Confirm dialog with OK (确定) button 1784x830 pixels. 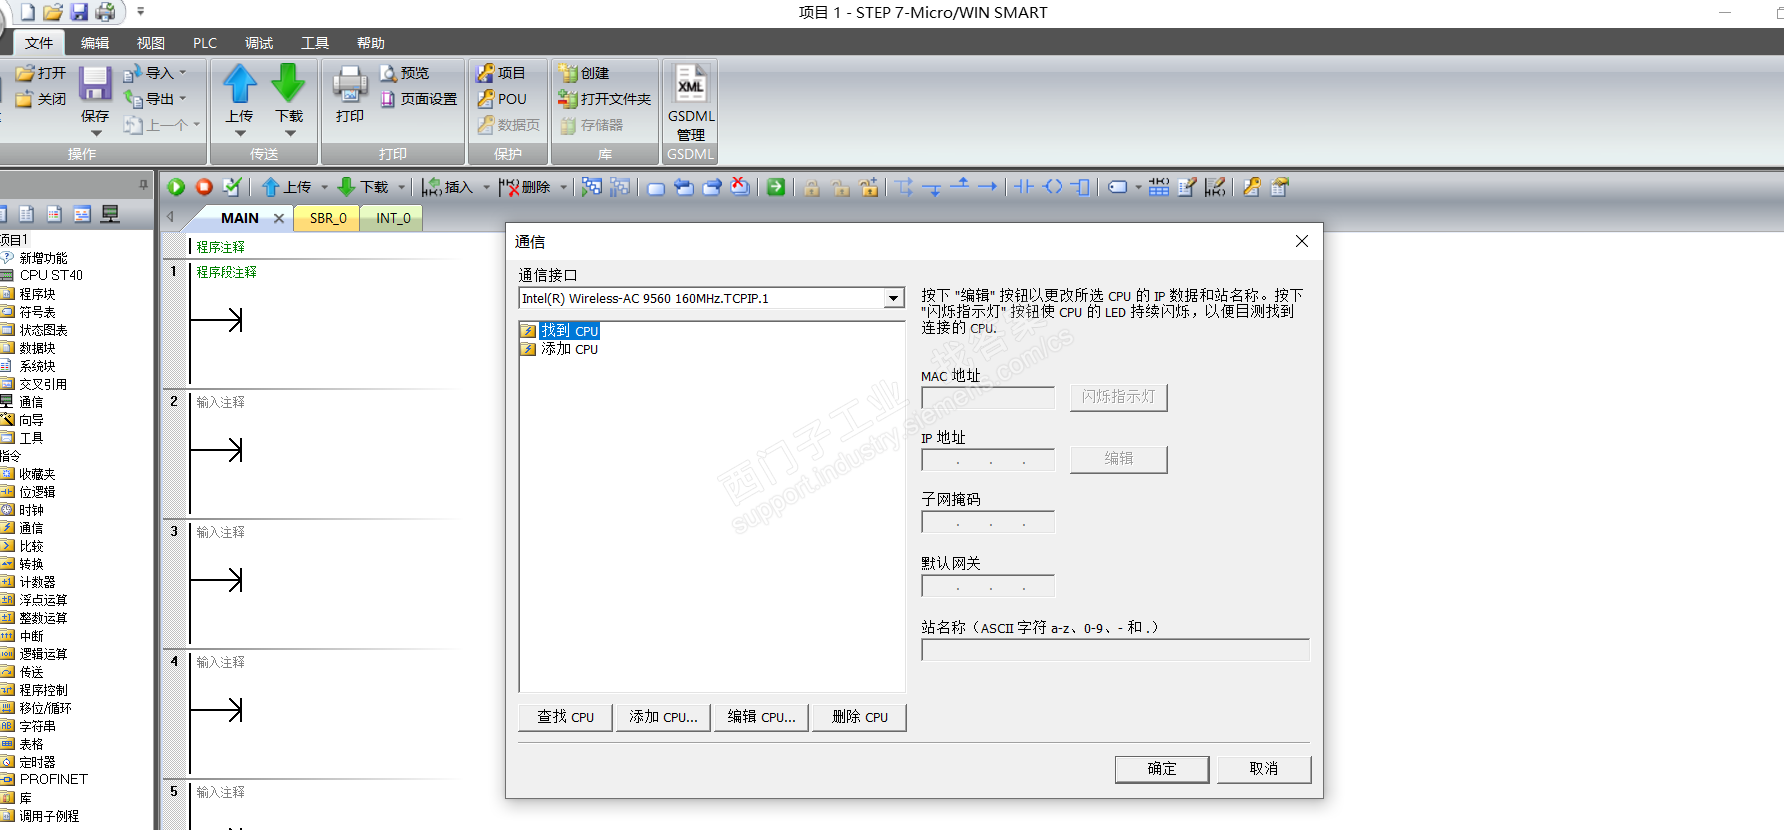[x=1162, y=769]
